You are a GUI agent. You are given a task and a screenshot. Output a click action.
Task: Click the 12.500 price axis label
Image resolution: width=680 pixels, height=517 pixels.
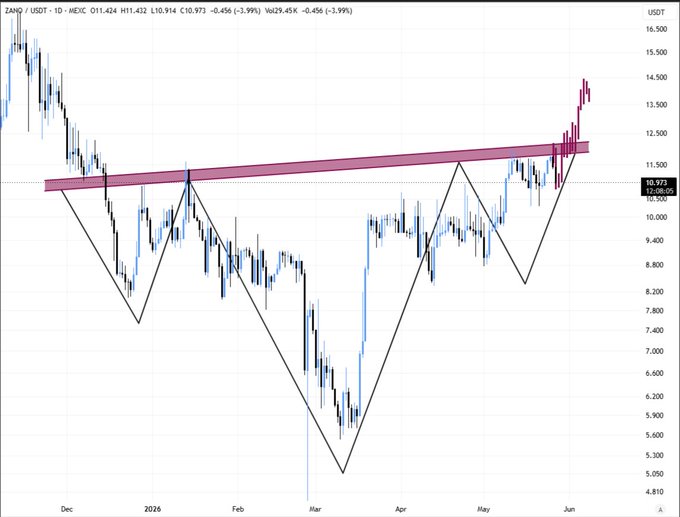[656, 133]
